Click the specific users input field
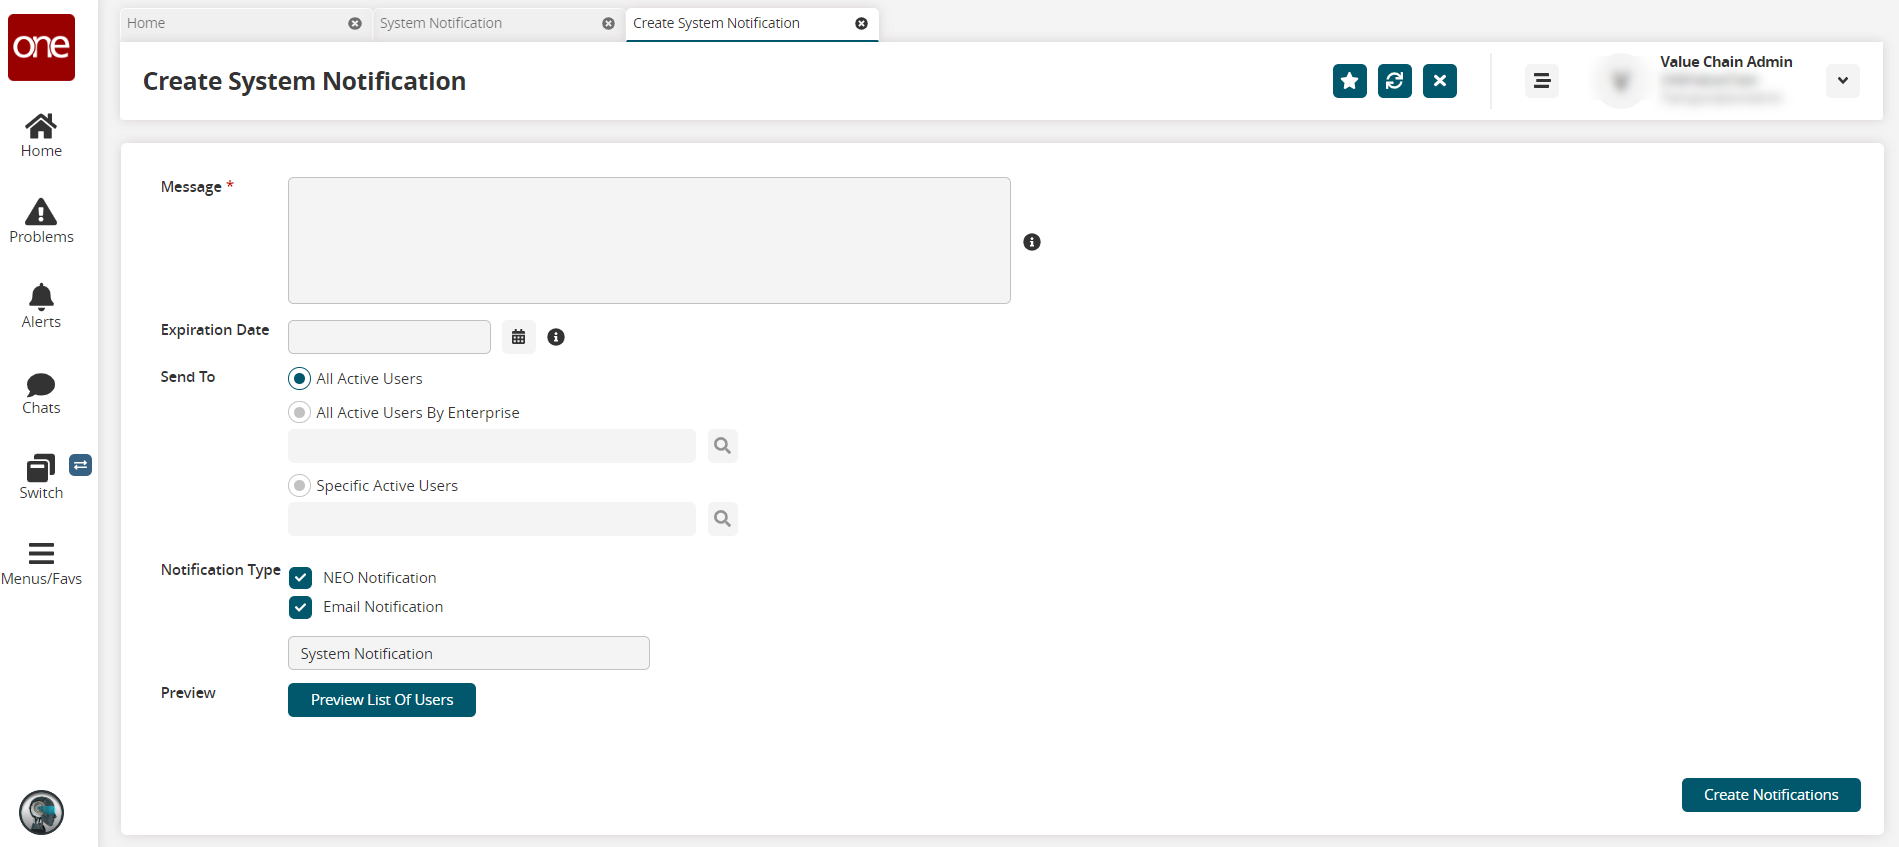 point(492,519)
